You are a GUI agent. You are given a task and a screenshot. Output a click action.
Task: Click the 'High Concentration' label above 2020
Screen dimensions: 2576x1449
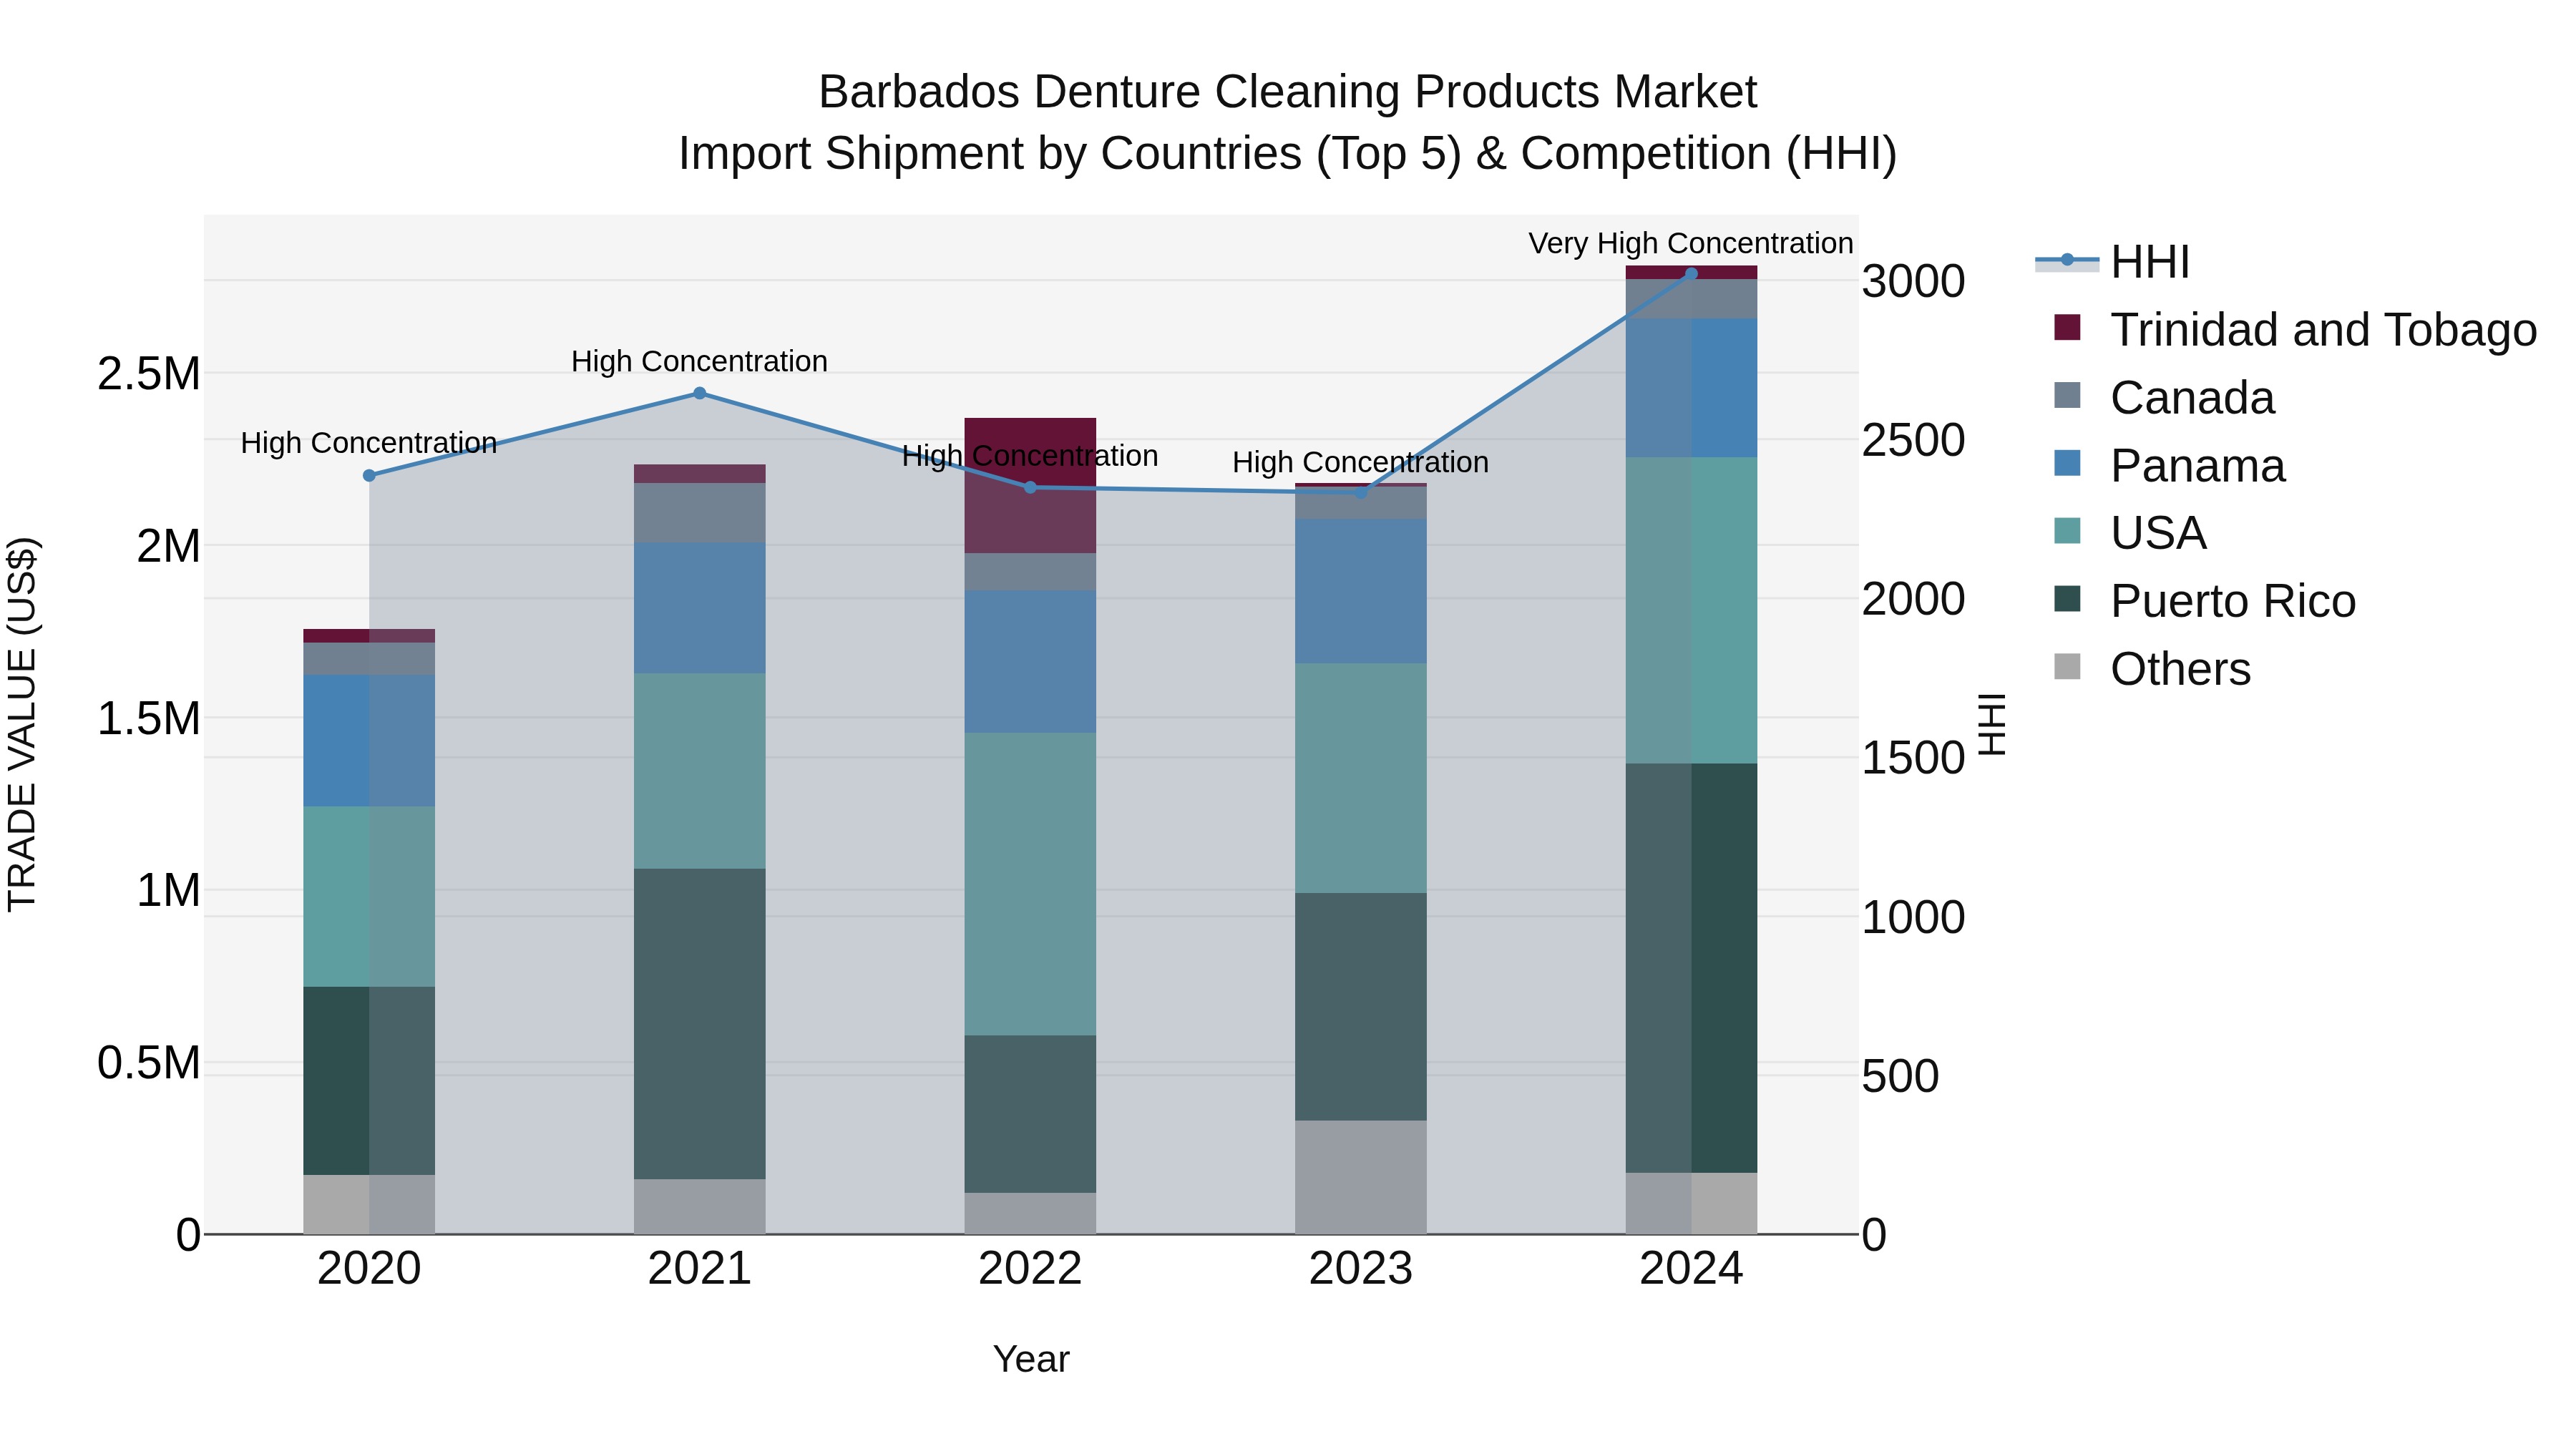369,444
